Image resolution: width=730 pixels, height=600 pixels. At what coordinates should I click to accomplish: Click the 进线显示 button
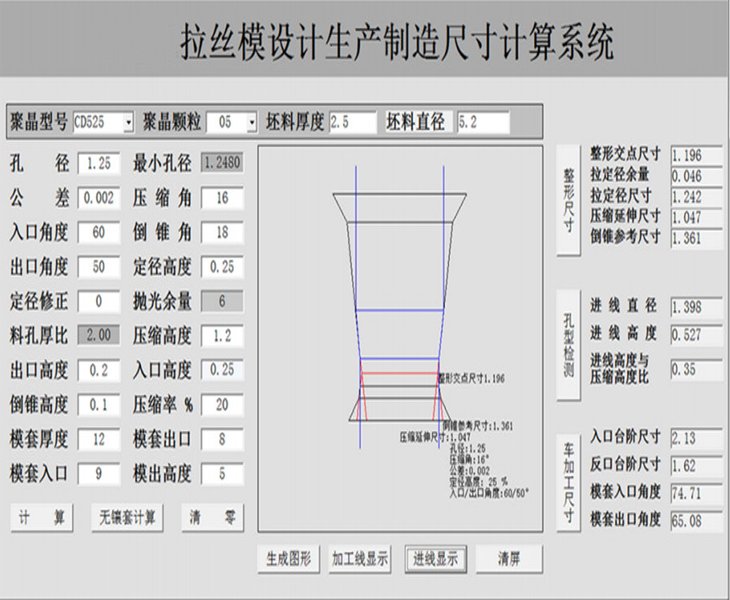click(x=436, y=559)
